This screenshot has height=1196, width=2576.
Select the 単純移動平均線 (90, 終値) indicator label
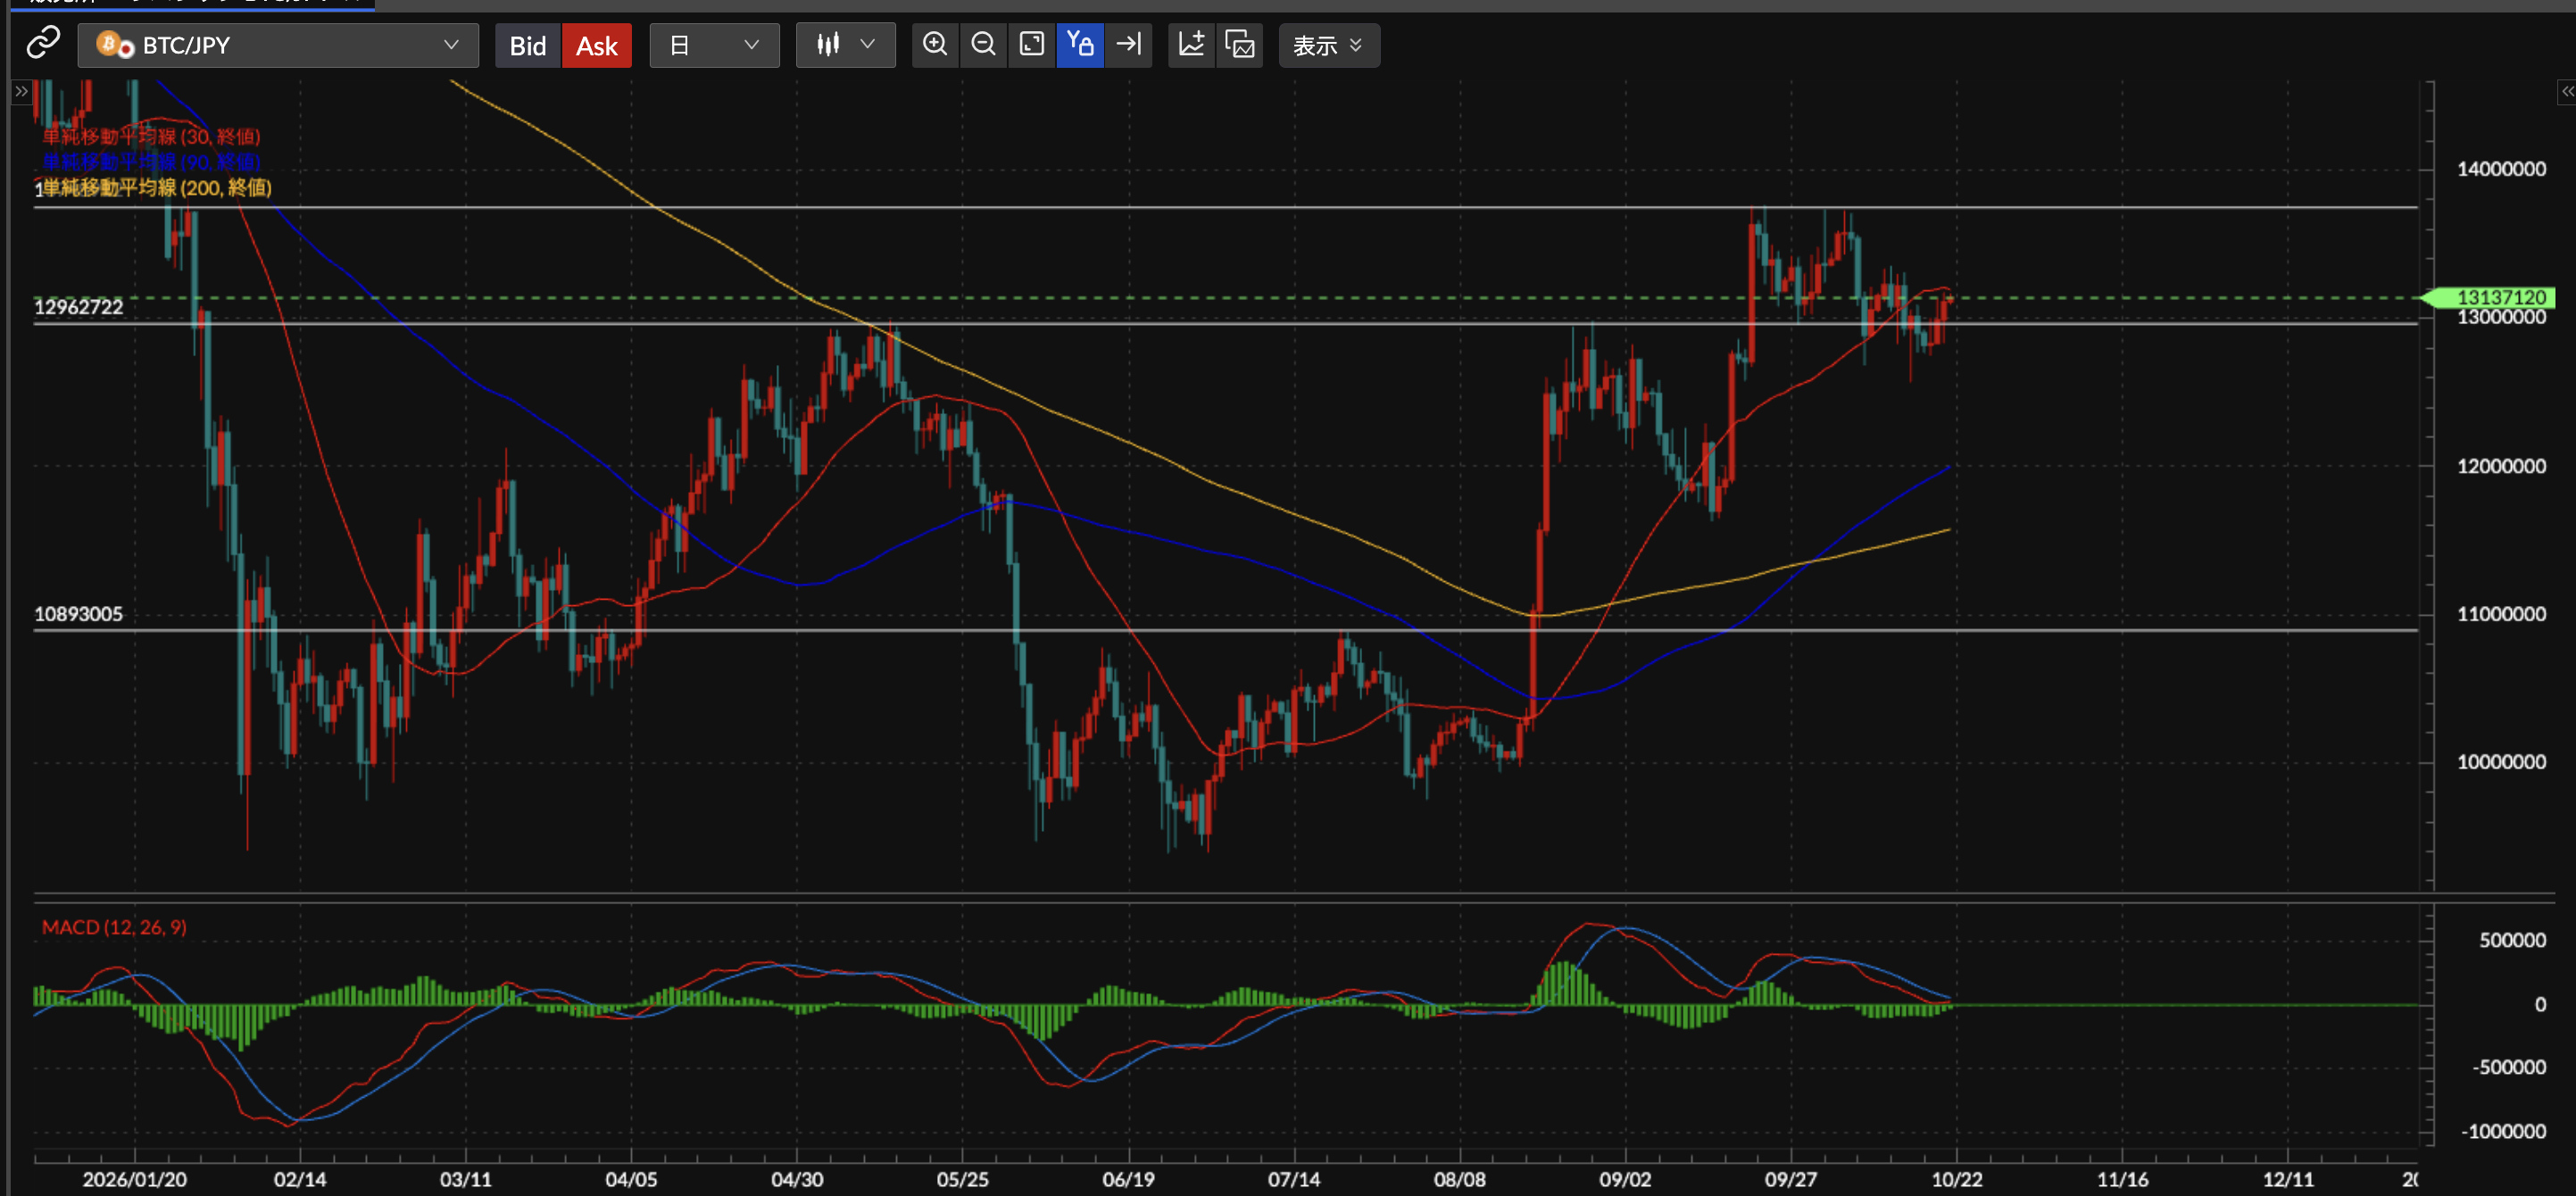[151, 161]
